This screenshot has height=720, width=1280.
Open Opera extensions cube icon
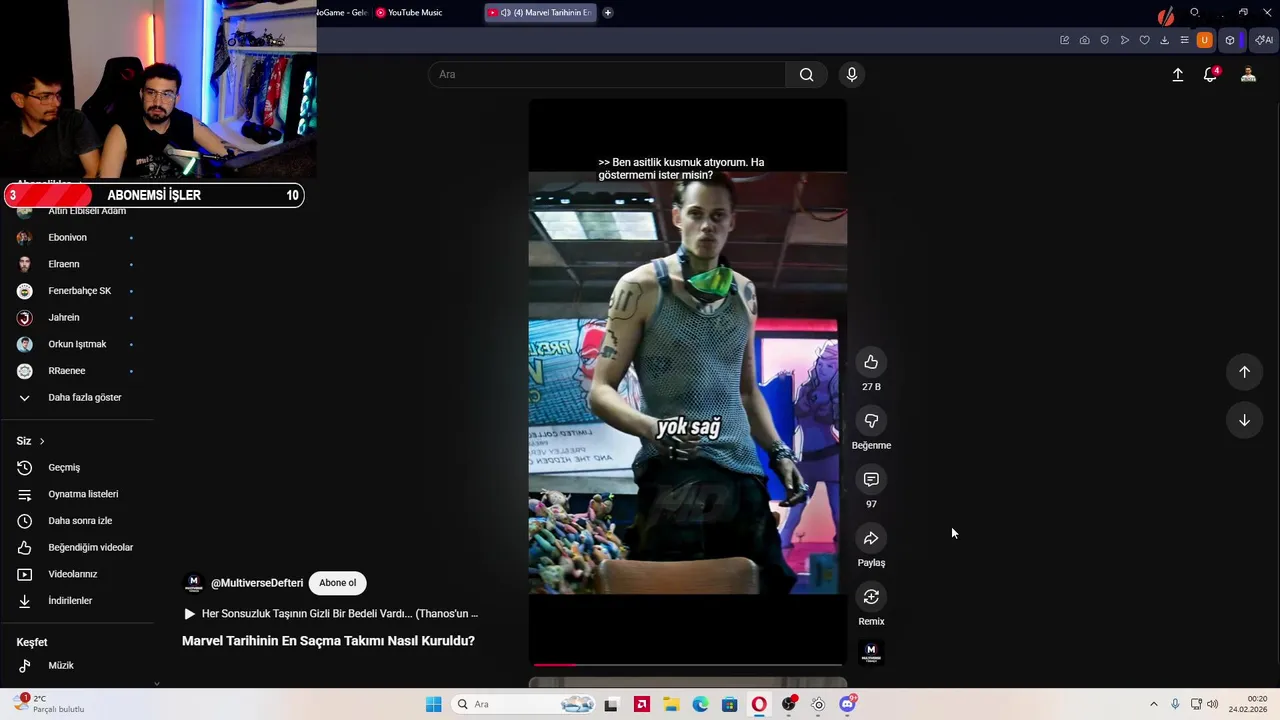click(x=1230, y=40)
